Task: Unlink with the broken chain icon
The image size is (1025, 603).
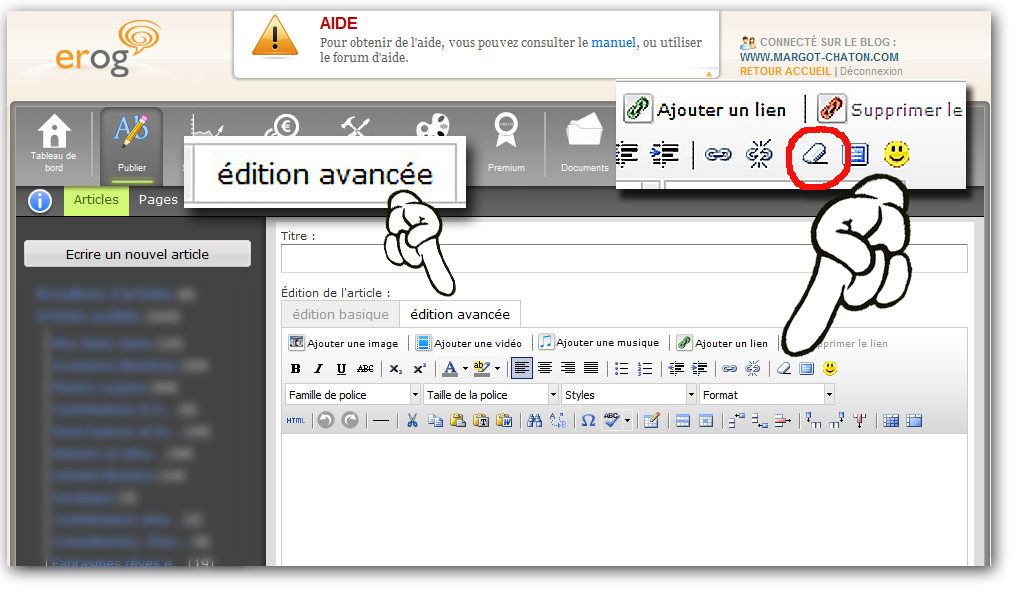Action: click(x=753, y=368)
